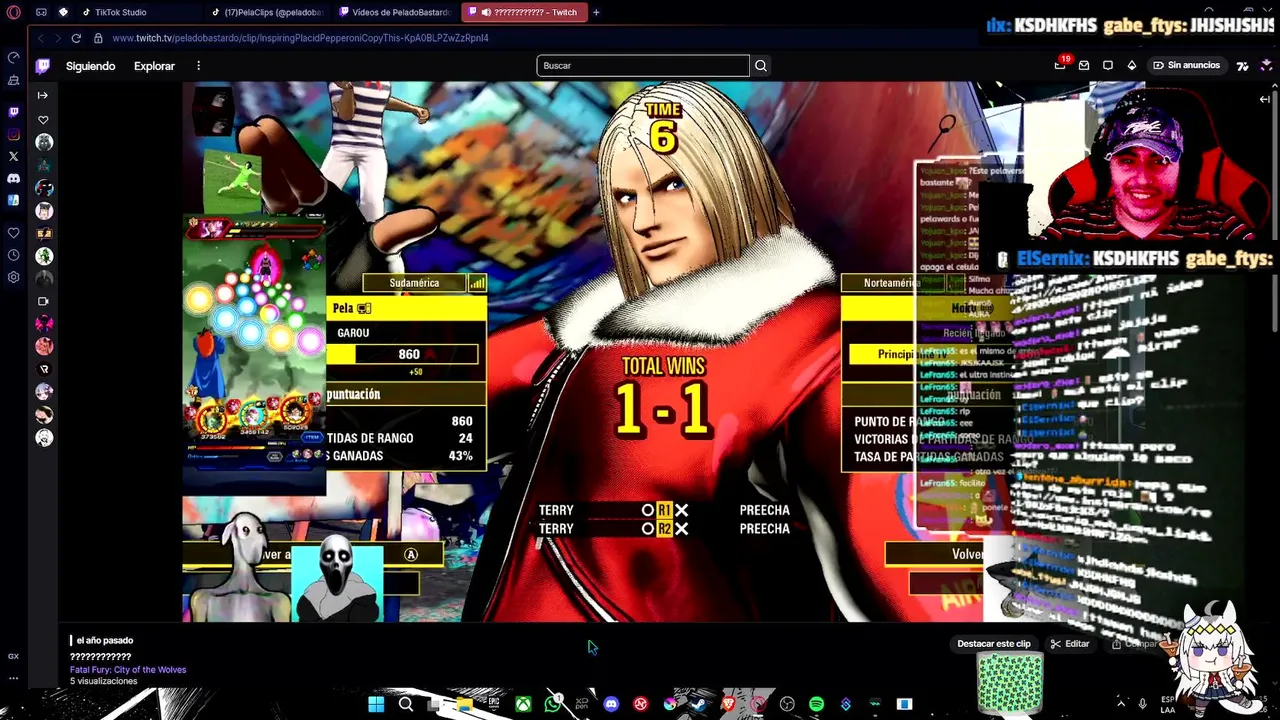Click the padlock site info icon
The image size is (1280, 720).
98,38
